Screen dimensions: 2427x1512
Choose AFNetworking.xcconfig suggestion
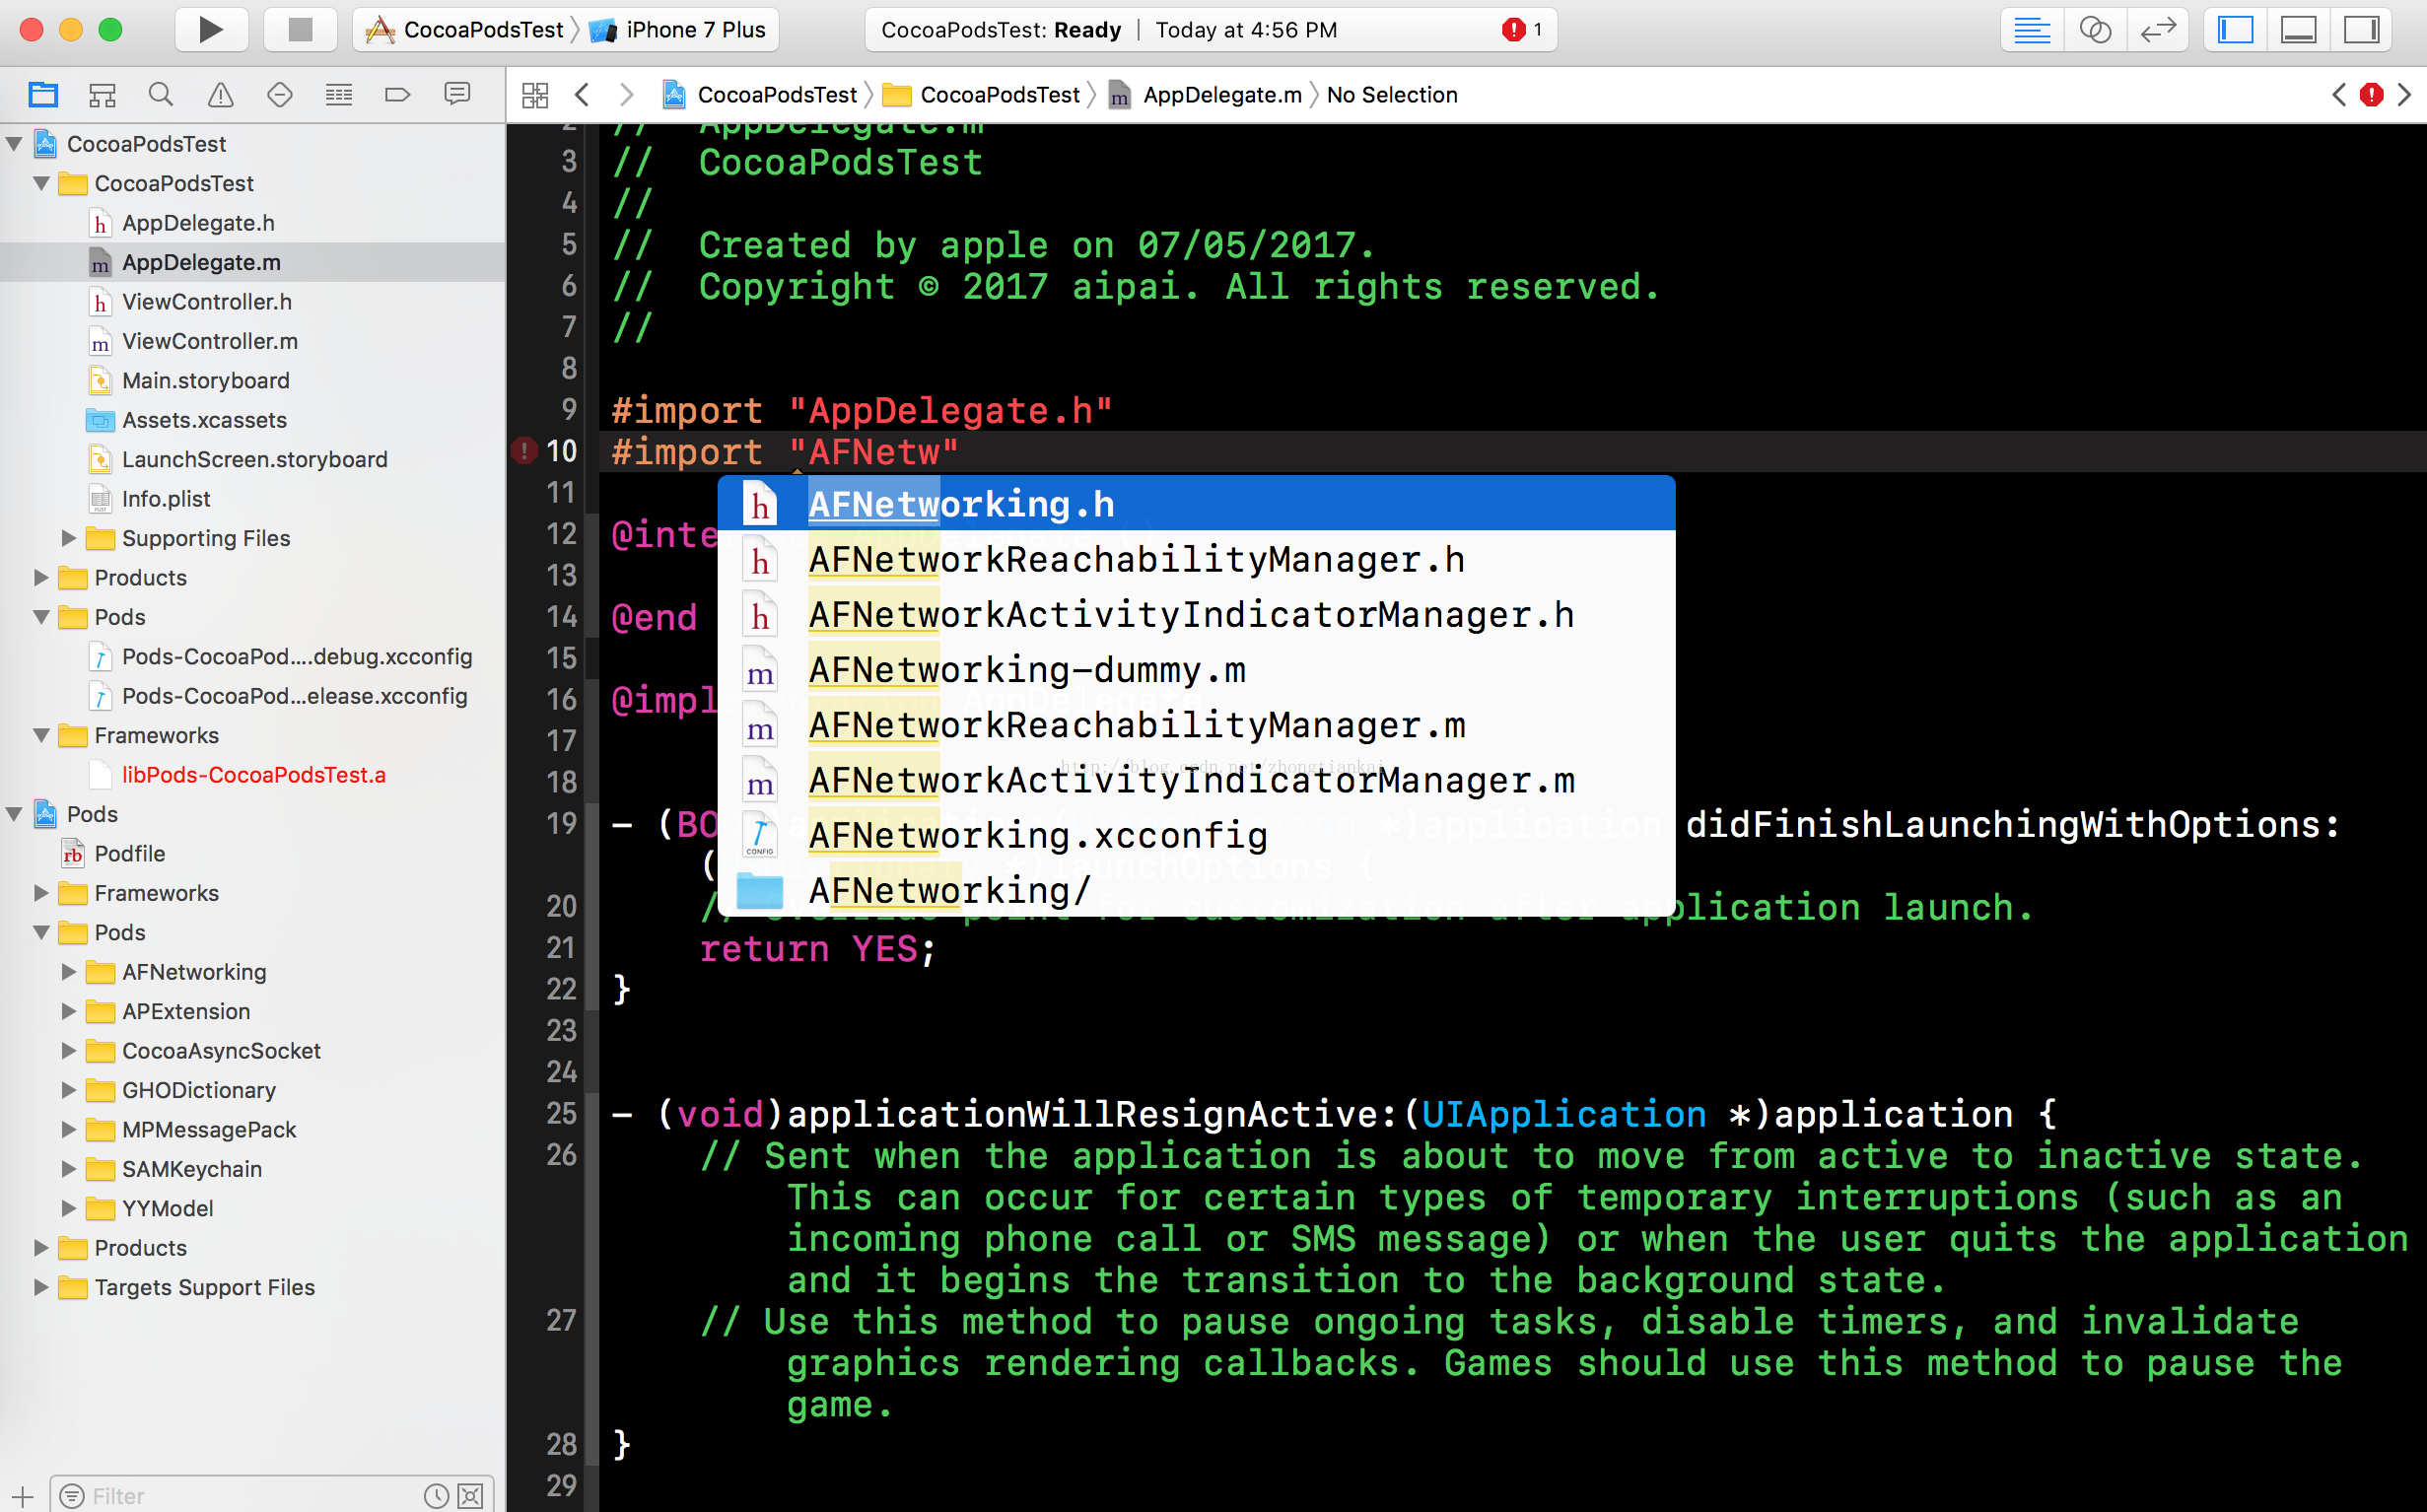click(1196, 836)
